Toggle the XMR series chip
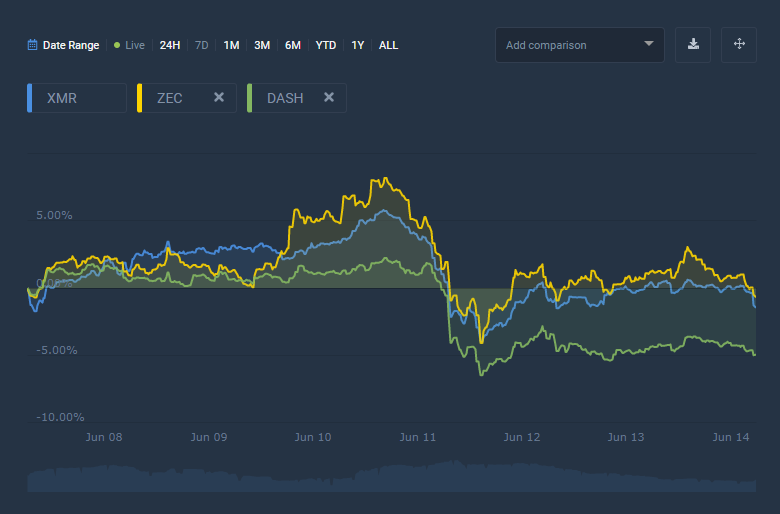This screenshot has height=514, width=780. 77,98
